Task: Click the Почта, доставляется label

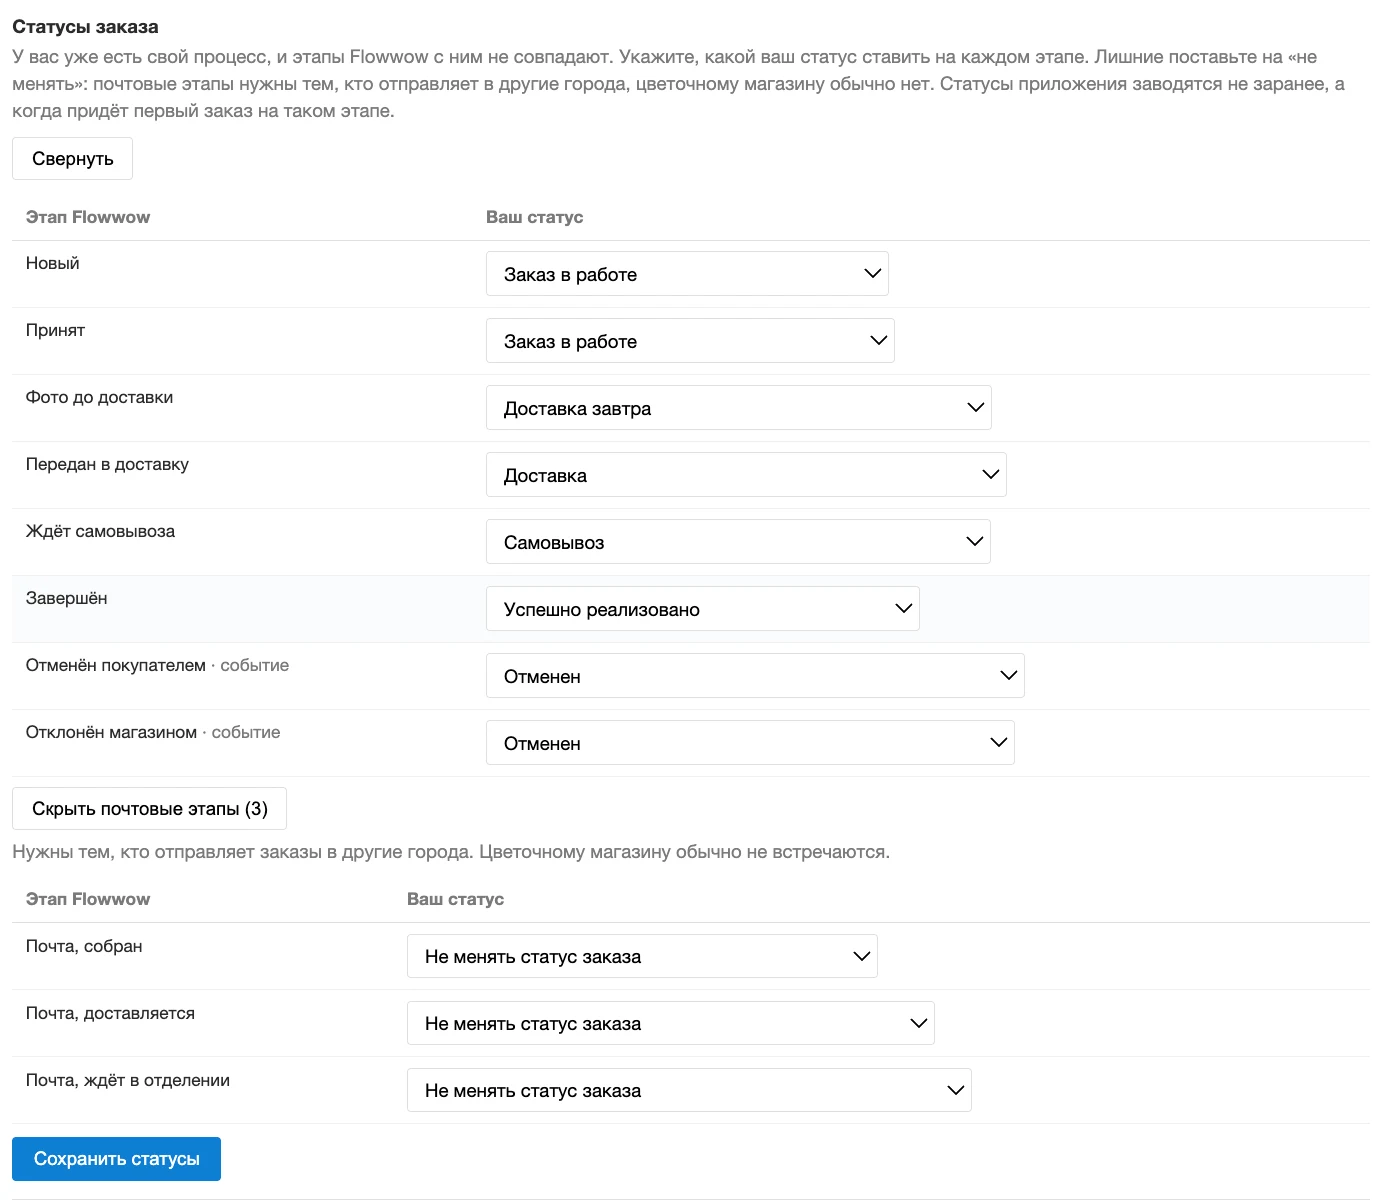Action: (x=110, y=1013)
